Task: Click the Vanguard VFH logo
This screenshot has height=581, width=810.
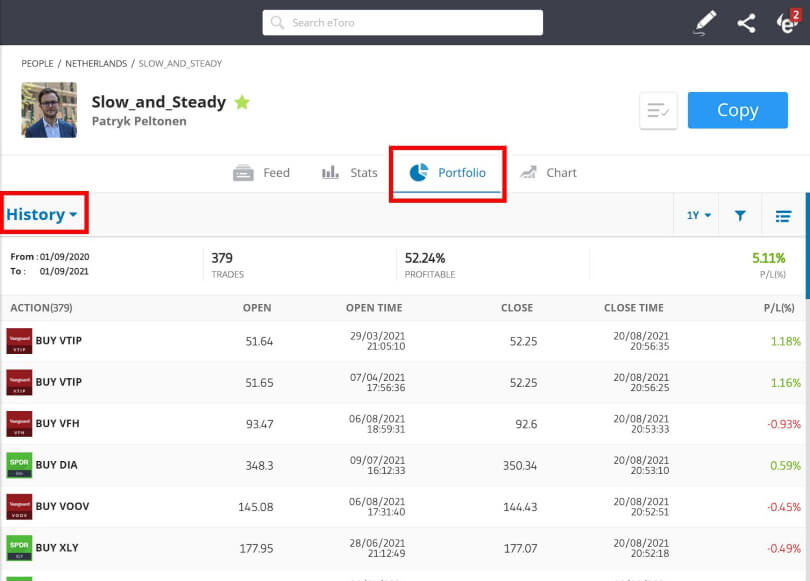Action: (19, 423)
